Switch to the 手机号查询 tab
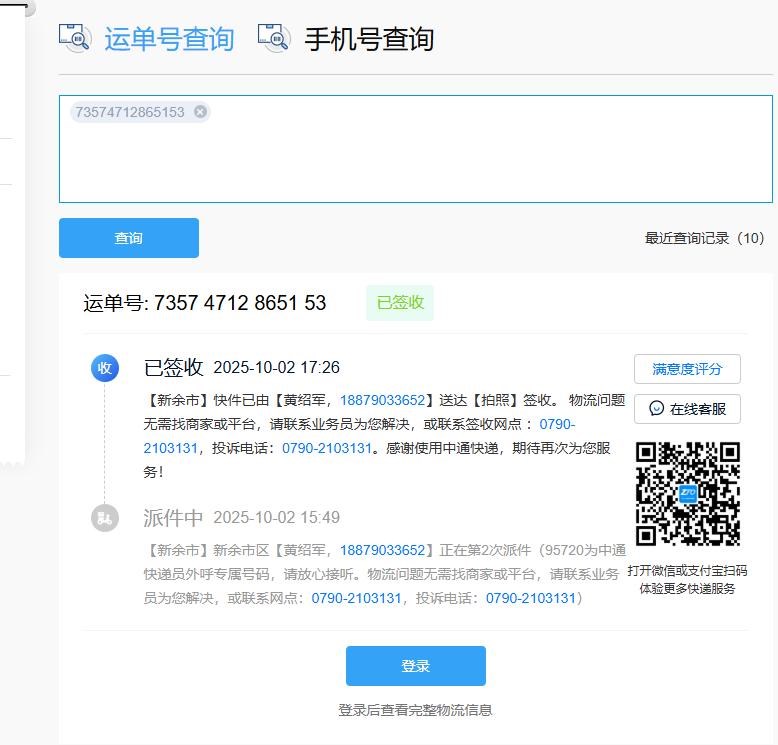The width and height of the screenshot is (778, 745). [368, 39]
